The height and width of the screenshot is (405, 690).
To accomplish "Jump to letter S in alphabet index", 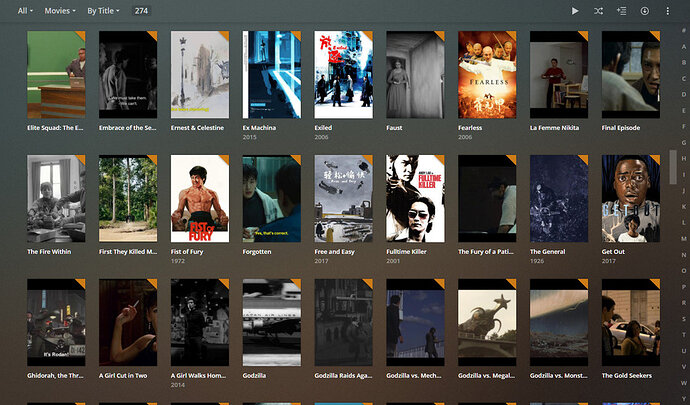I will coord(684,319).
